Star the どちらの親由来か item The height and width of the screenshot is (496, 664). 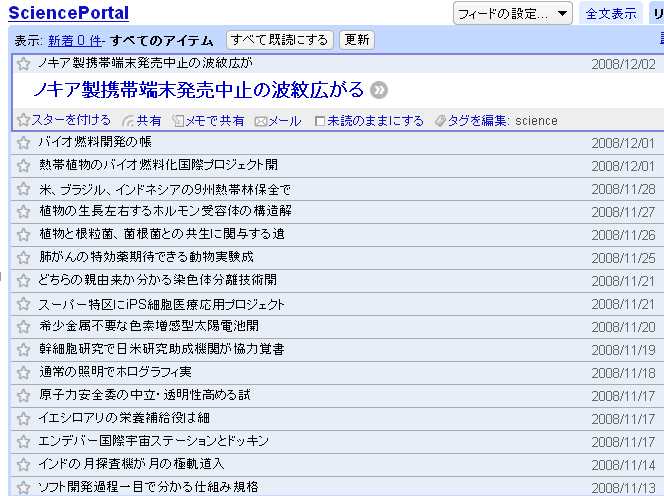(23, 281)
